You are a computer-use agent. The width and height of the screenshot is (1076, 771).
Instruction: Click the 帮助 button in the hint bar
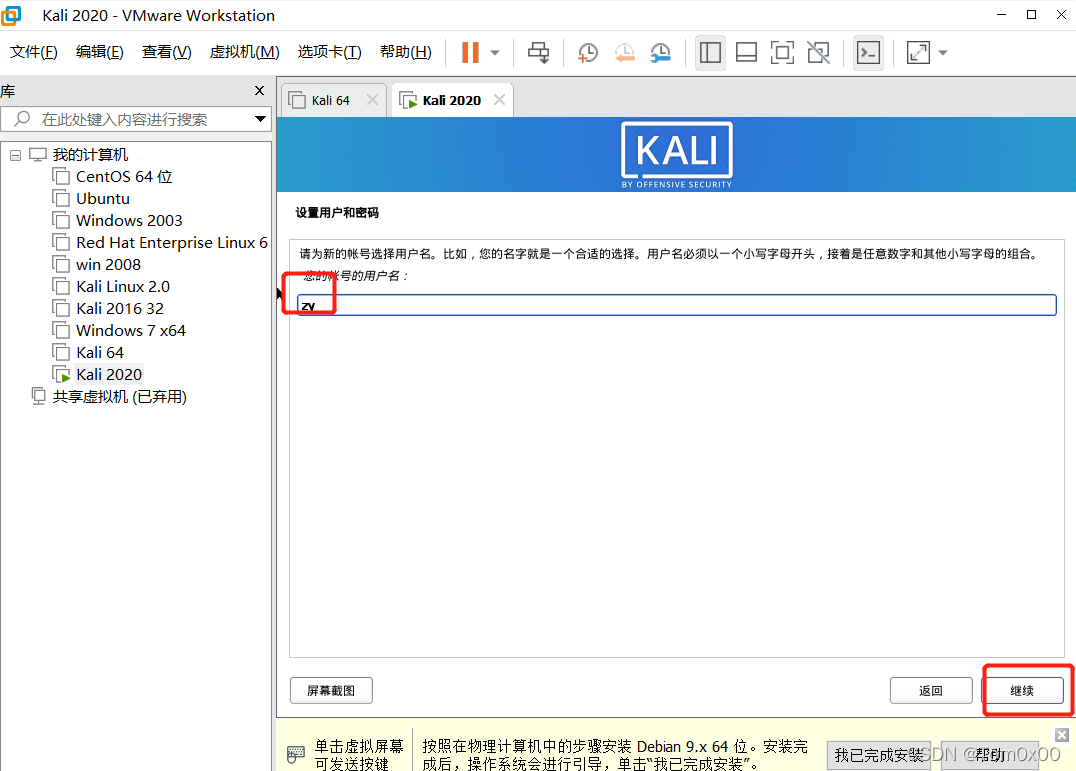click(x=990, y=755)
